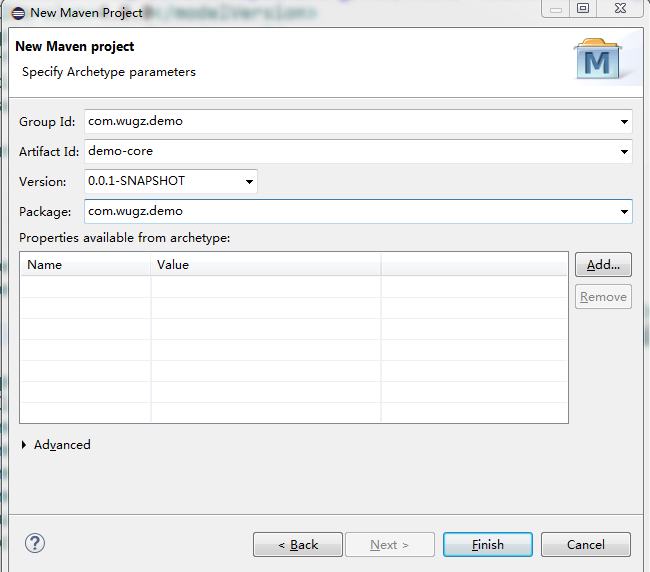
Task: Click the Maven M wizard banner icon
Action: [597, 59]
